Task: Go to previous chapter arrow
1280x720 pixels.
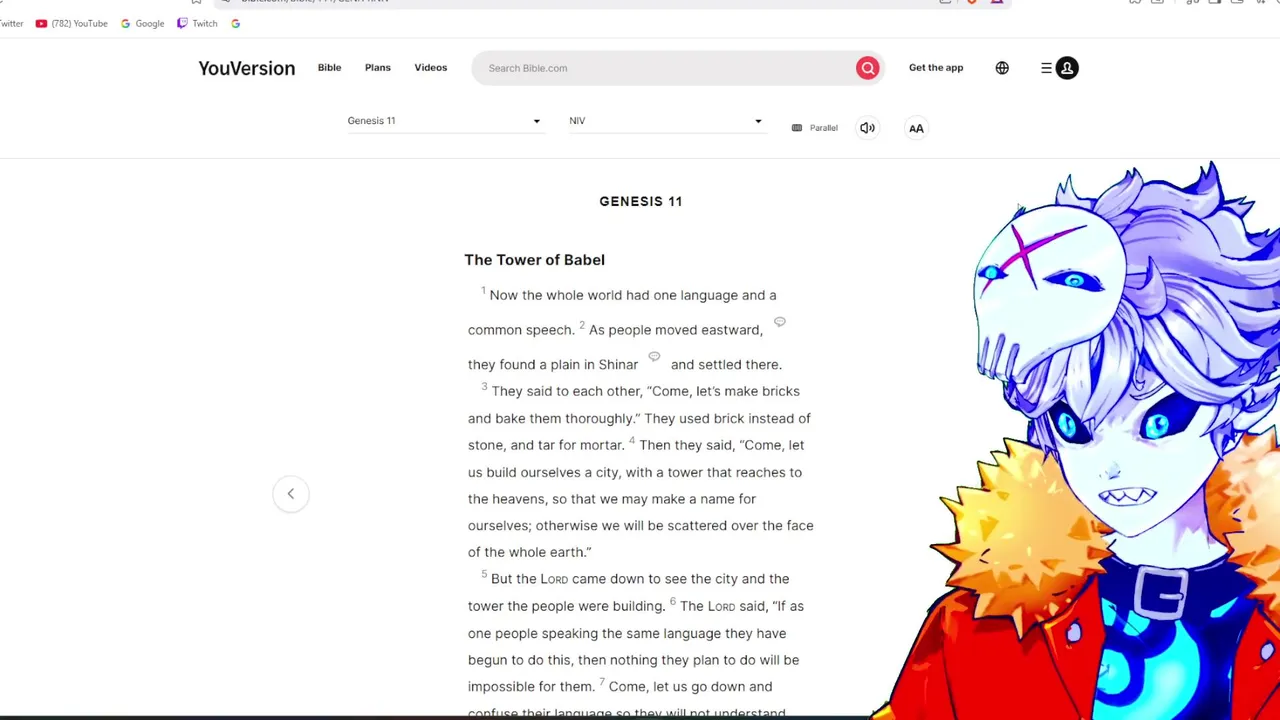Action: tap(291, 493)
